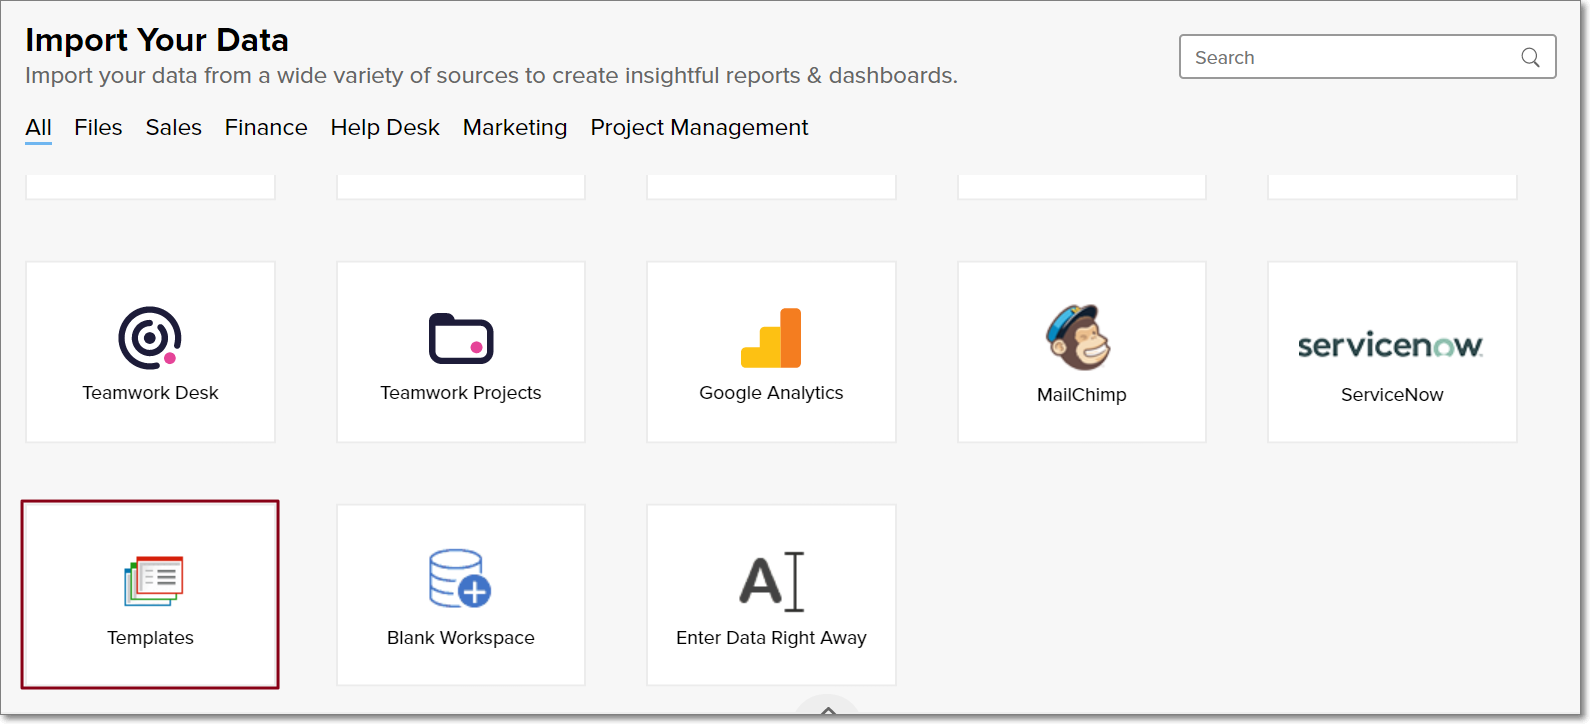Switch to the All tab

click(38, 128)
